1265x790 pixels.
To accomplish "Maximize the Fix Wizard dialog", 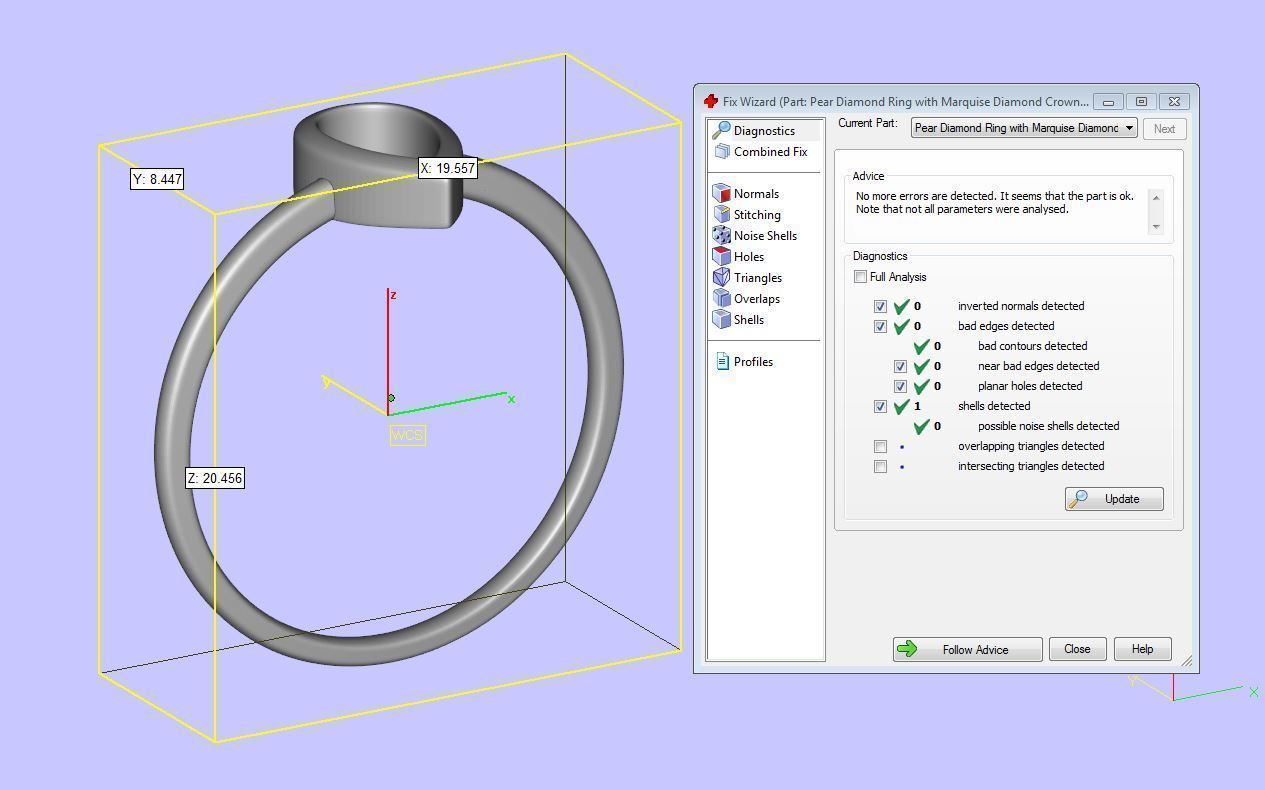I will click(x=1141, y=101).
